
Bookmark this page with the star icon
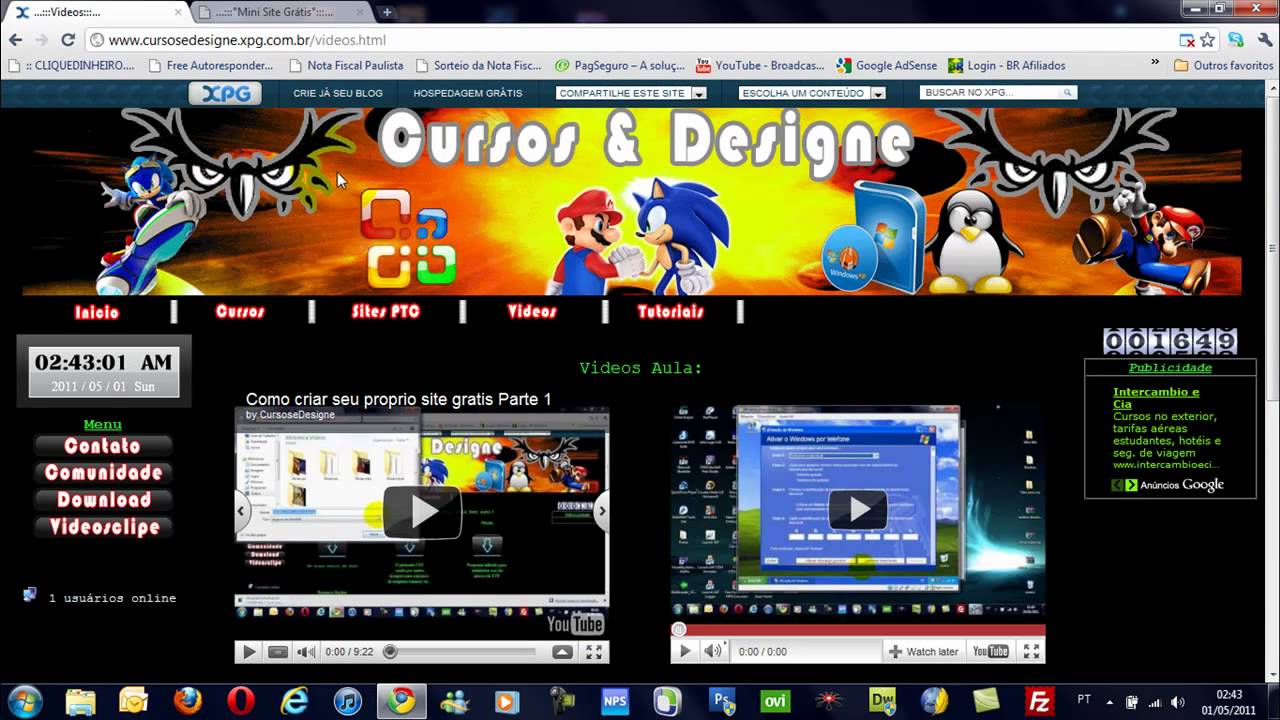tap(1207, 40)
